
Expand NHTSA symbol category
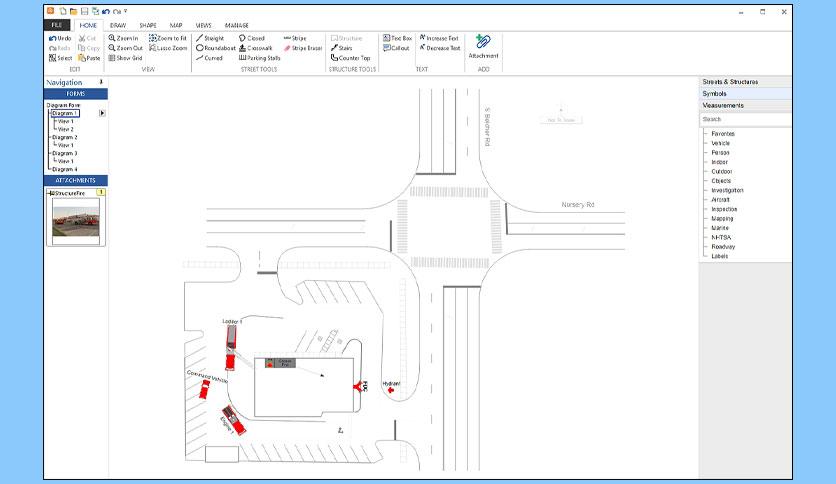point(721,237)
